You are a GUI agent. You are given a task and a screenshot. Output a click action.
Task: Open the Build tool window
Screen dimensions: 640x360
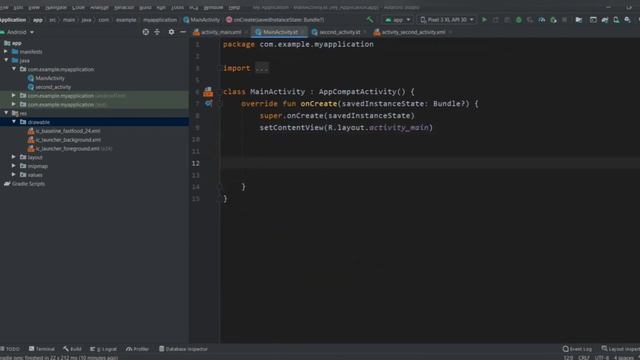point(72,349)
